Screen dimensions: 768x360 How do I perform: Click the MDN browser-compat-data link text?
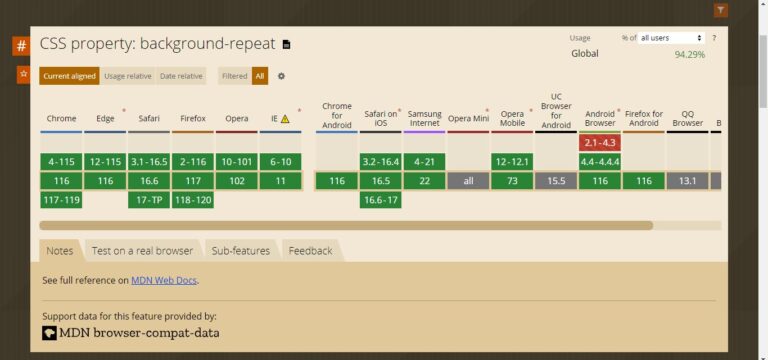click(x=139, y=333)
